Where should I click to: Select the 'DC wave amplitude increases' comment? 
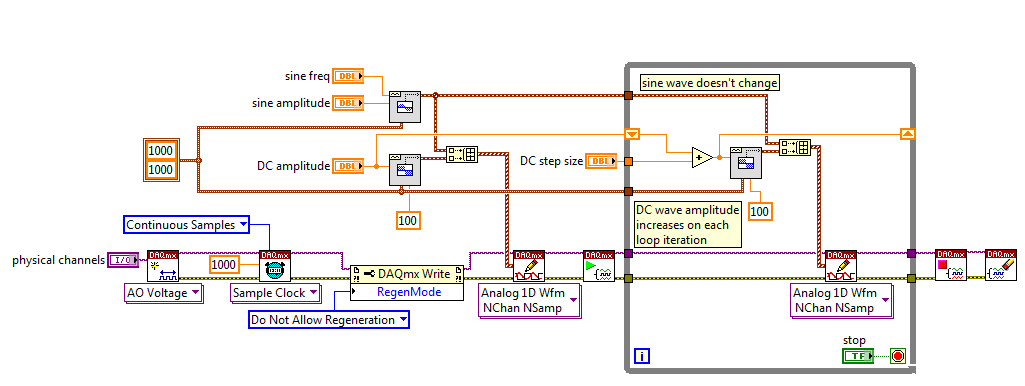tap(688, 225)
